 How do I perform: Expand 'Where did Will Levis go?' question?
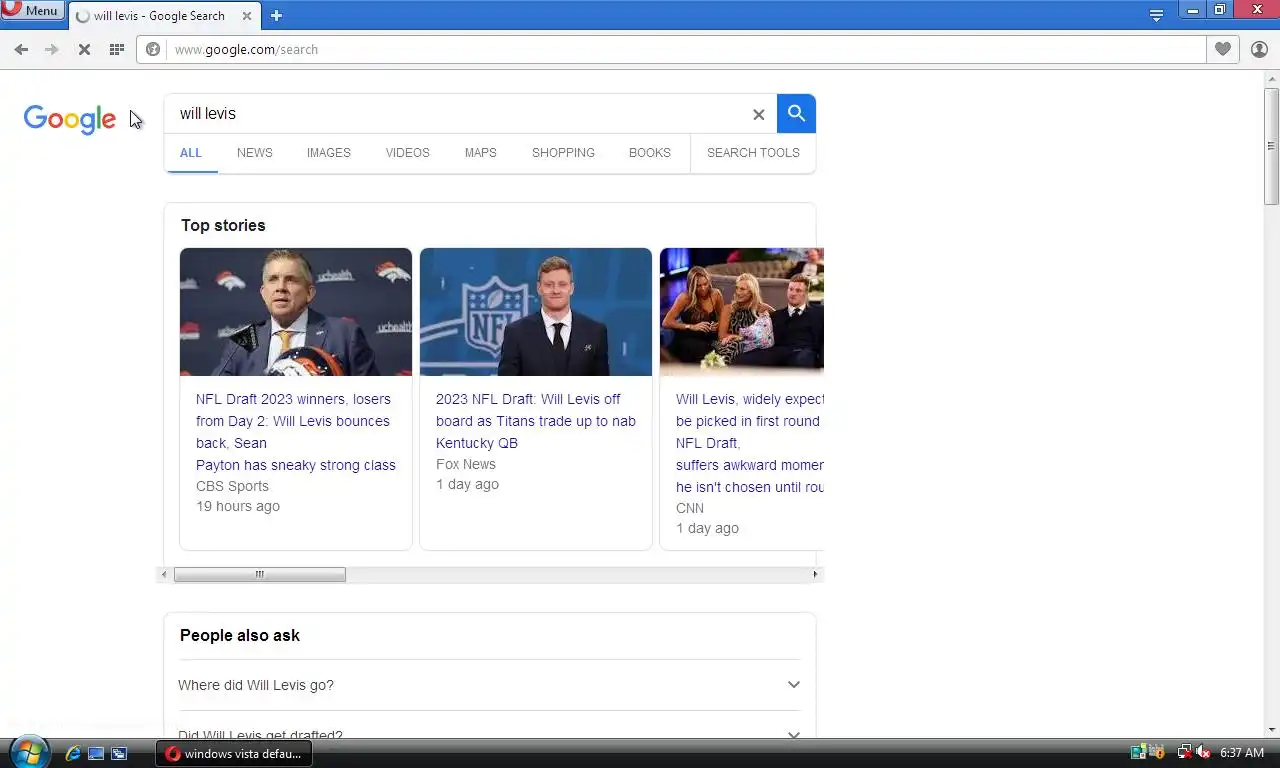[490, 685]
